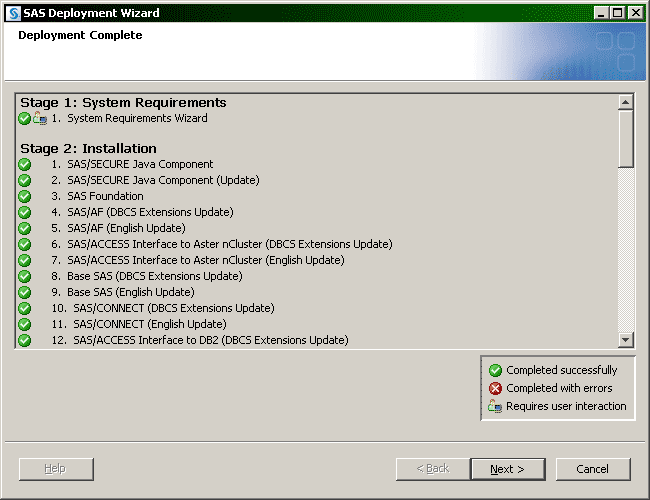
Task: Close the SAS Deployment Wizard window
Action: [635, 13]
